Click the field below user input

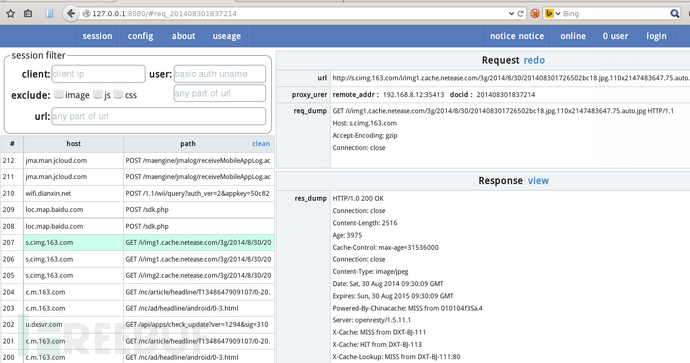(220, 93)
